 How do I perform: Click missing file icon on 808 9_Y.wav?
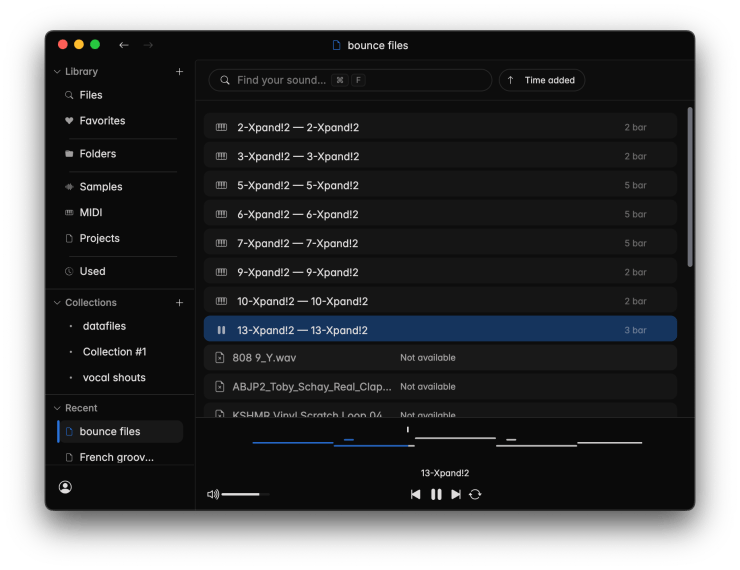click(219, 357)
